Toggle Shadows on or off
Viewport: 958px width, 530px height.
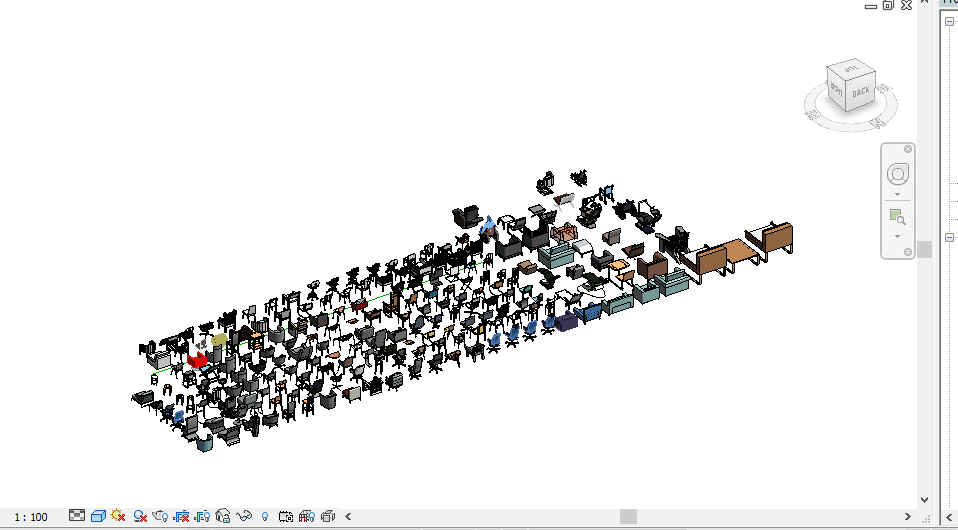coord(141,516)
